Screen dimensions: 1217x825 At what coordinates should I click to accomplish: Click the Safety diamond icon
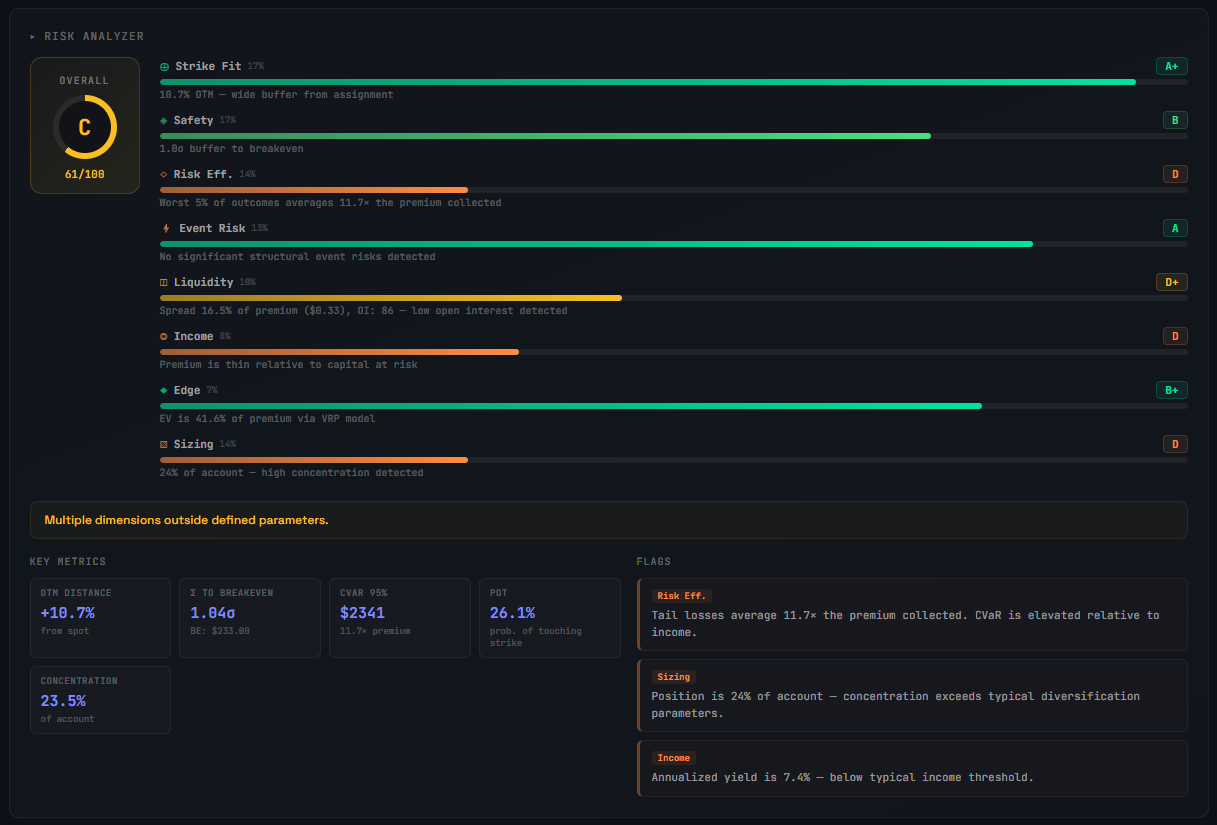click(164, 121)
